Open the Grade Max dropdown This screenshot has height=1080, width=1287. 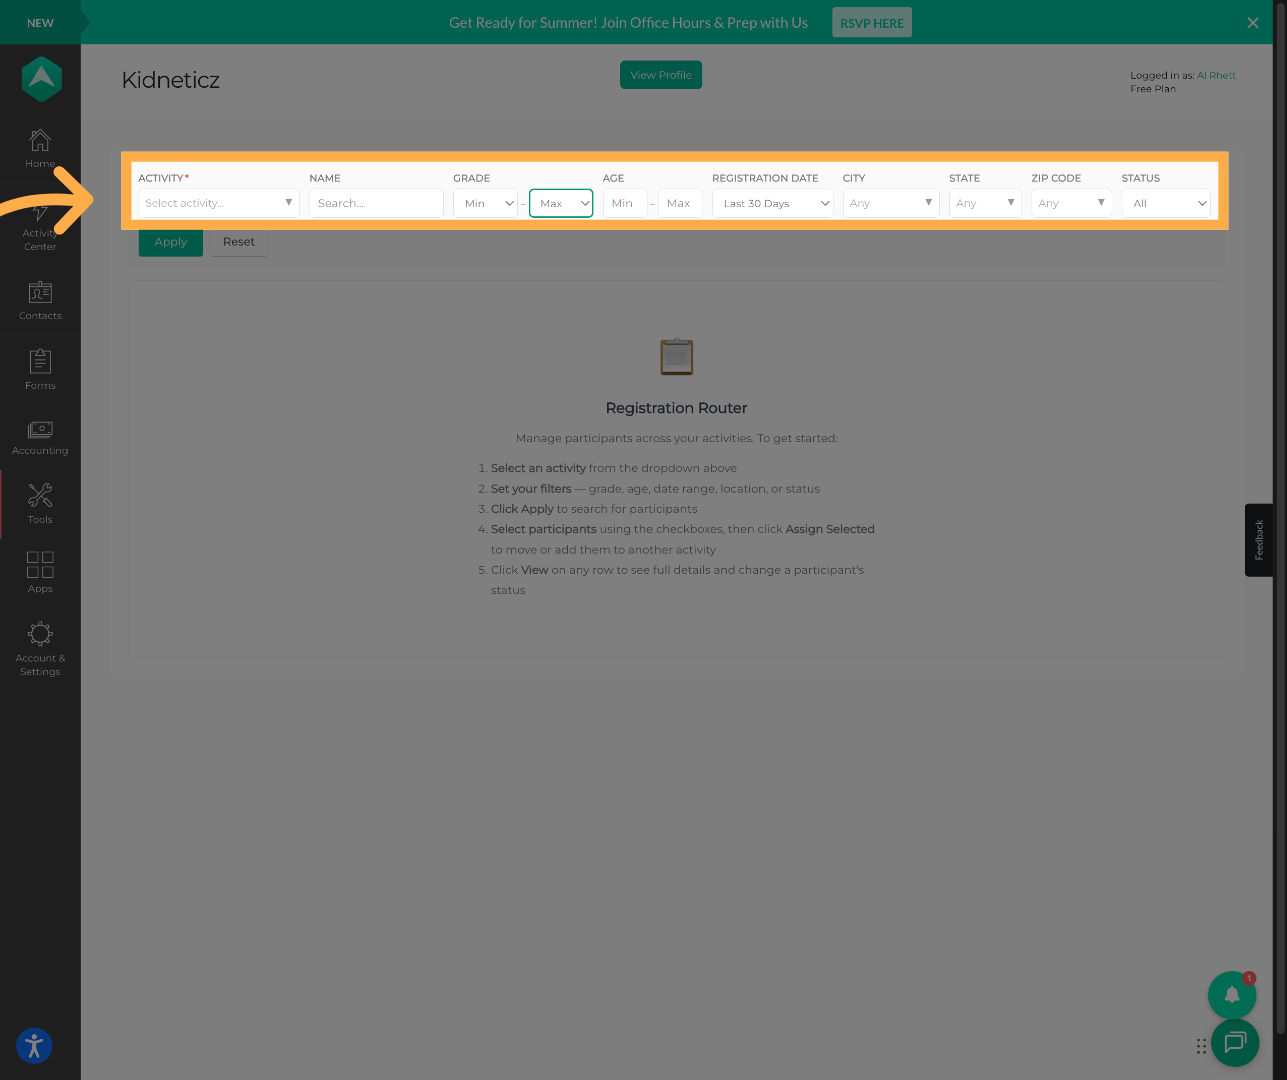click(561, 203)
